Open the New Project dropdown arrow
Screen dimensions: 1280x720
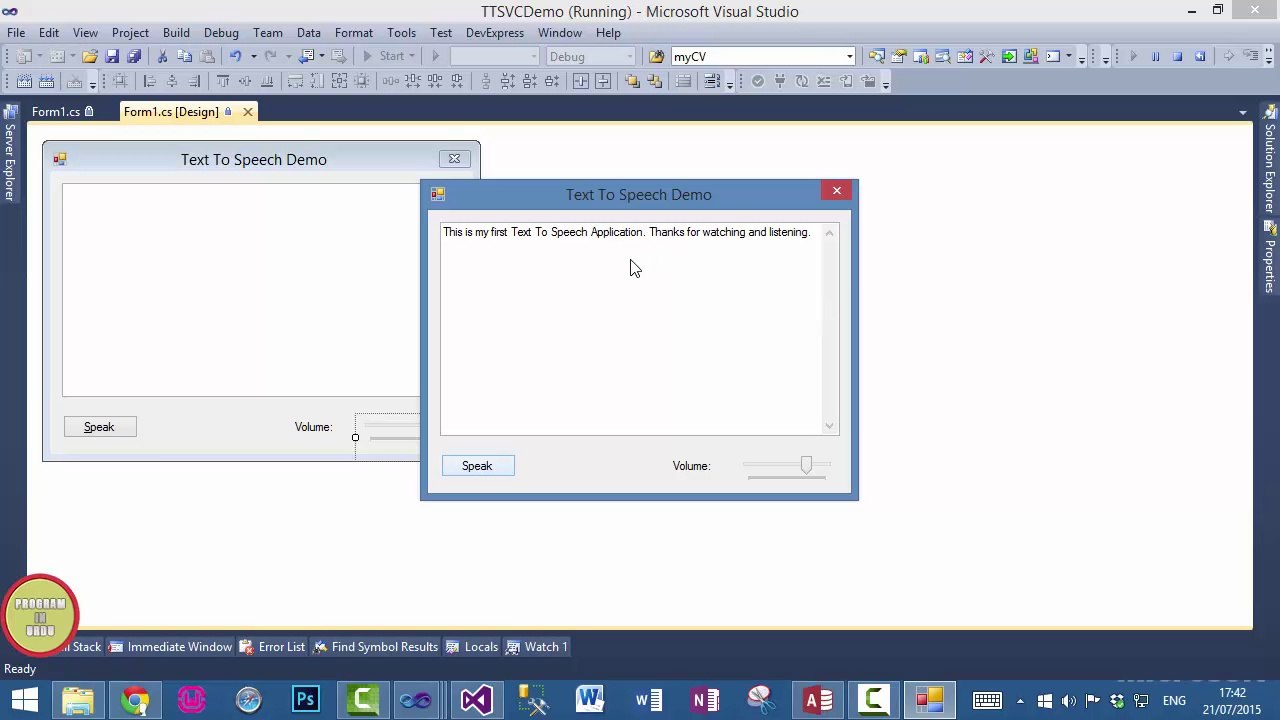coord(40,56)
